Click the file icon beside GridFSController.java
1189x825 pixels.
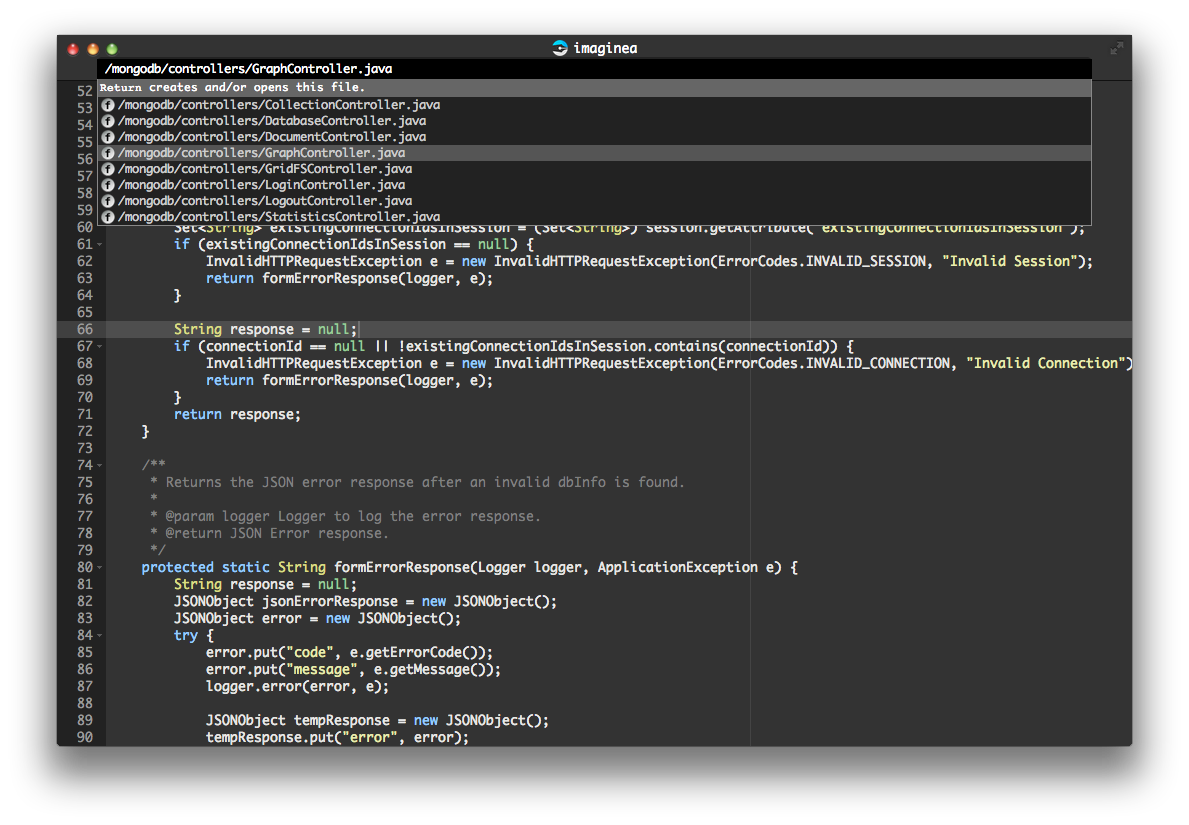pyautogui.click(x=108, y=169)
